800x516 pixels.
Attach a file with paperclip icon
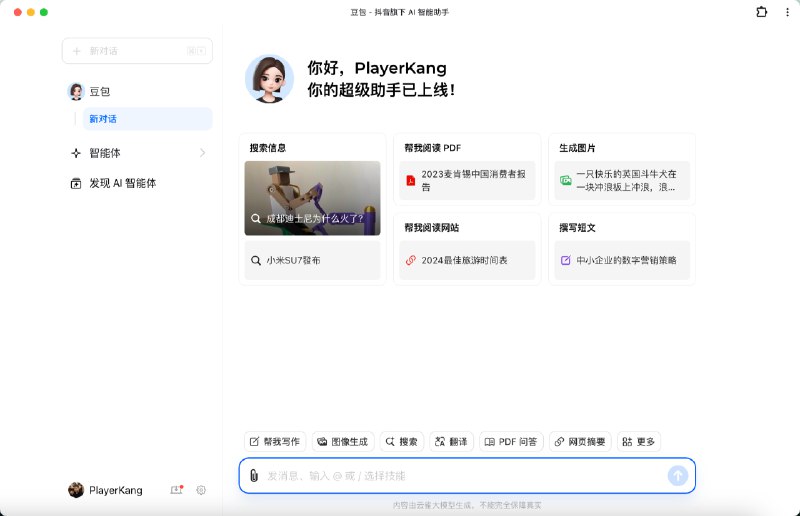coord(254,476)
